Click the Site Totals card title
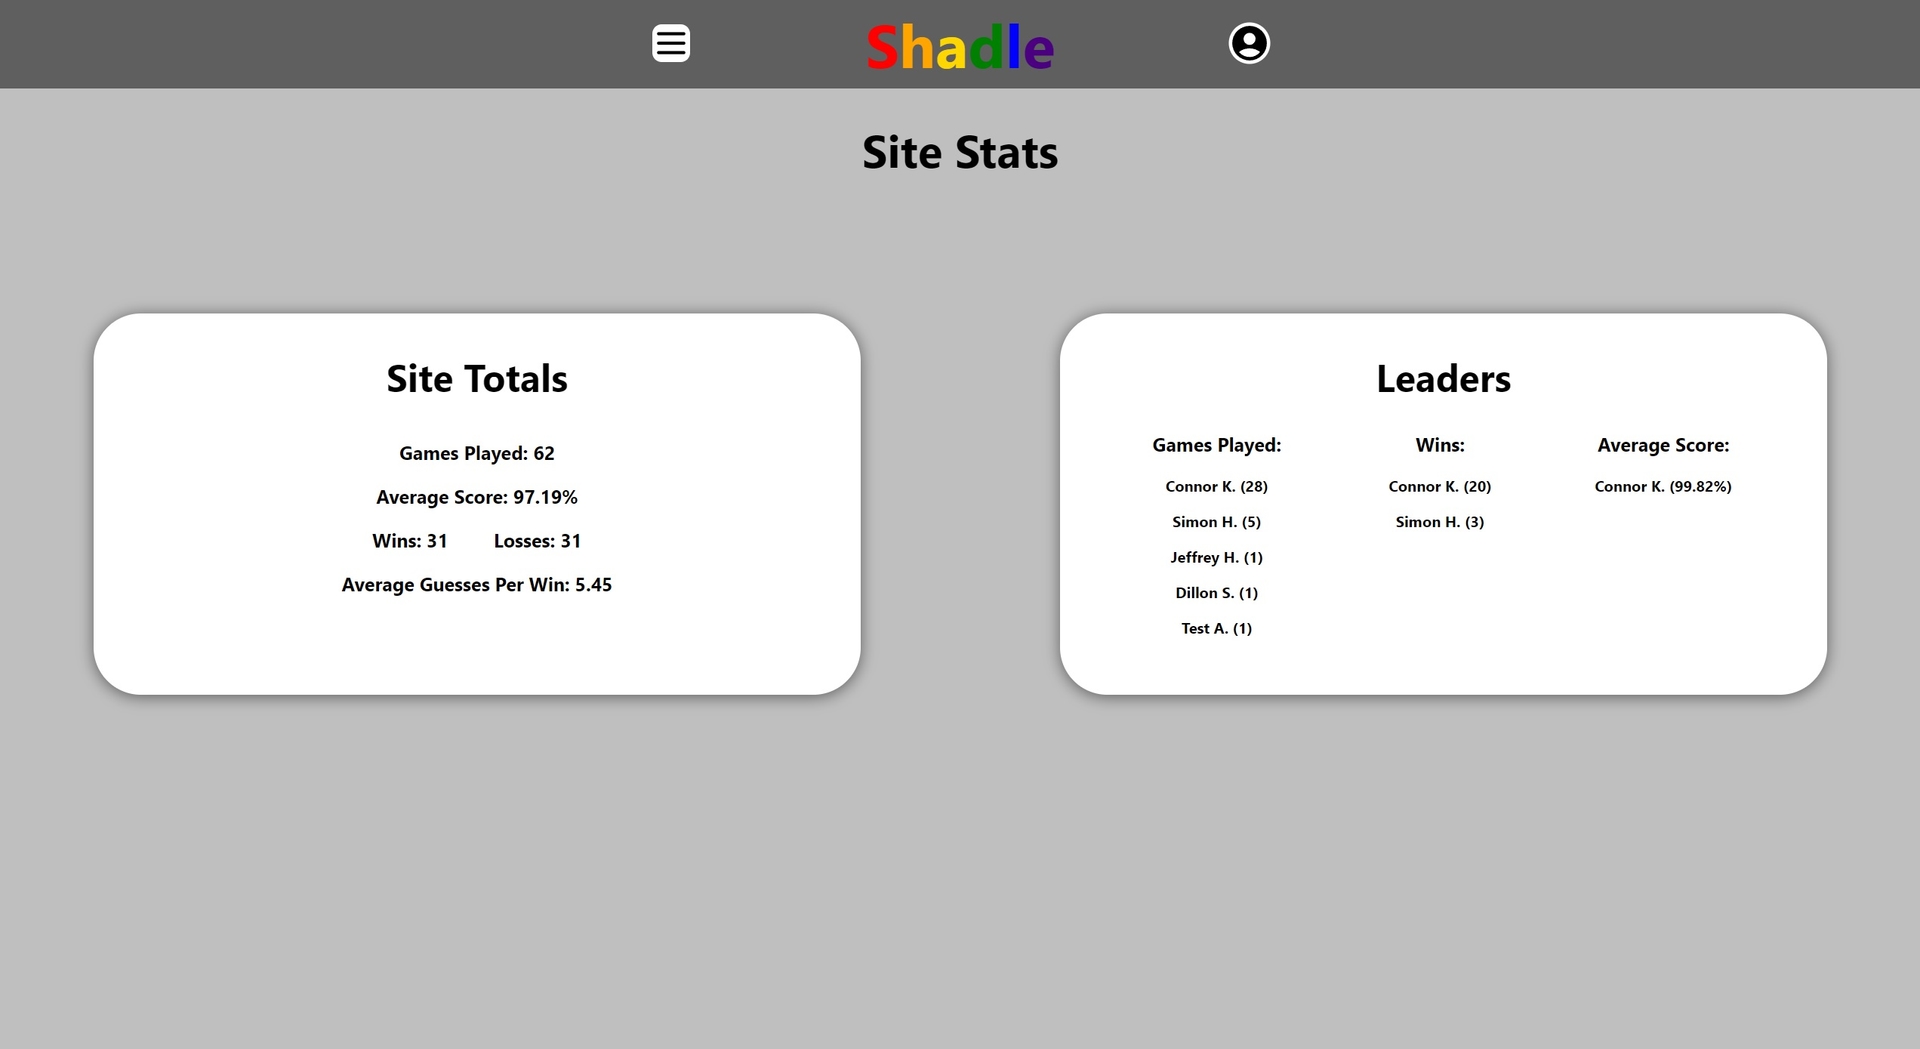The width and height of the screenshot is (1920, 1049). coord(477,379)
